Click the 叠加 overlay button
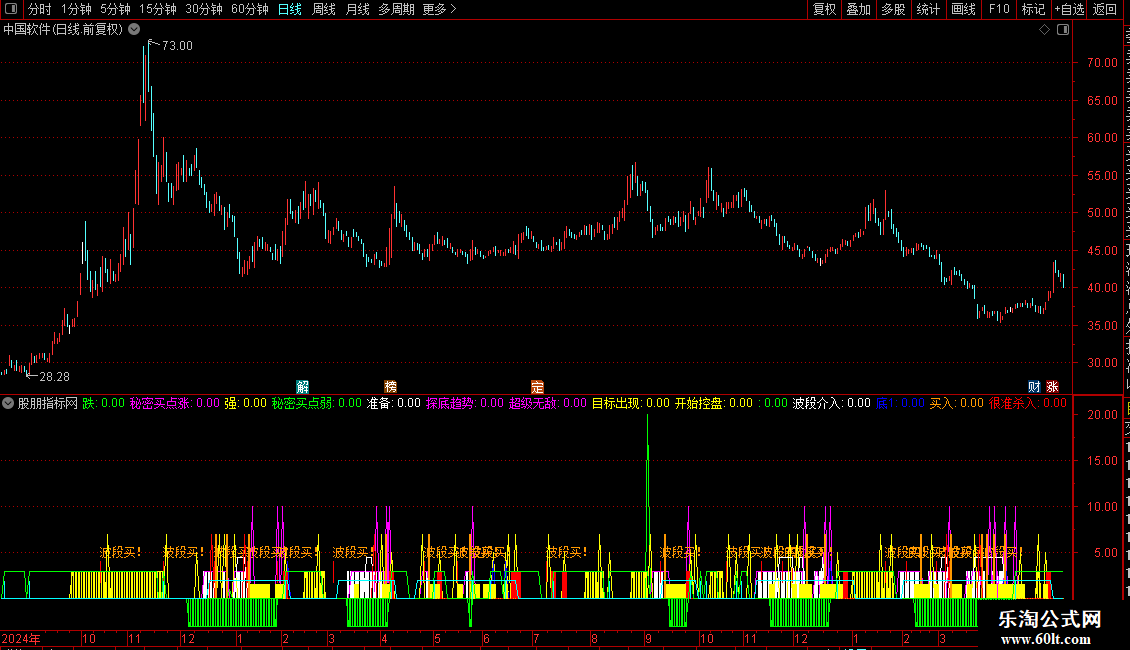 (859, 9)
